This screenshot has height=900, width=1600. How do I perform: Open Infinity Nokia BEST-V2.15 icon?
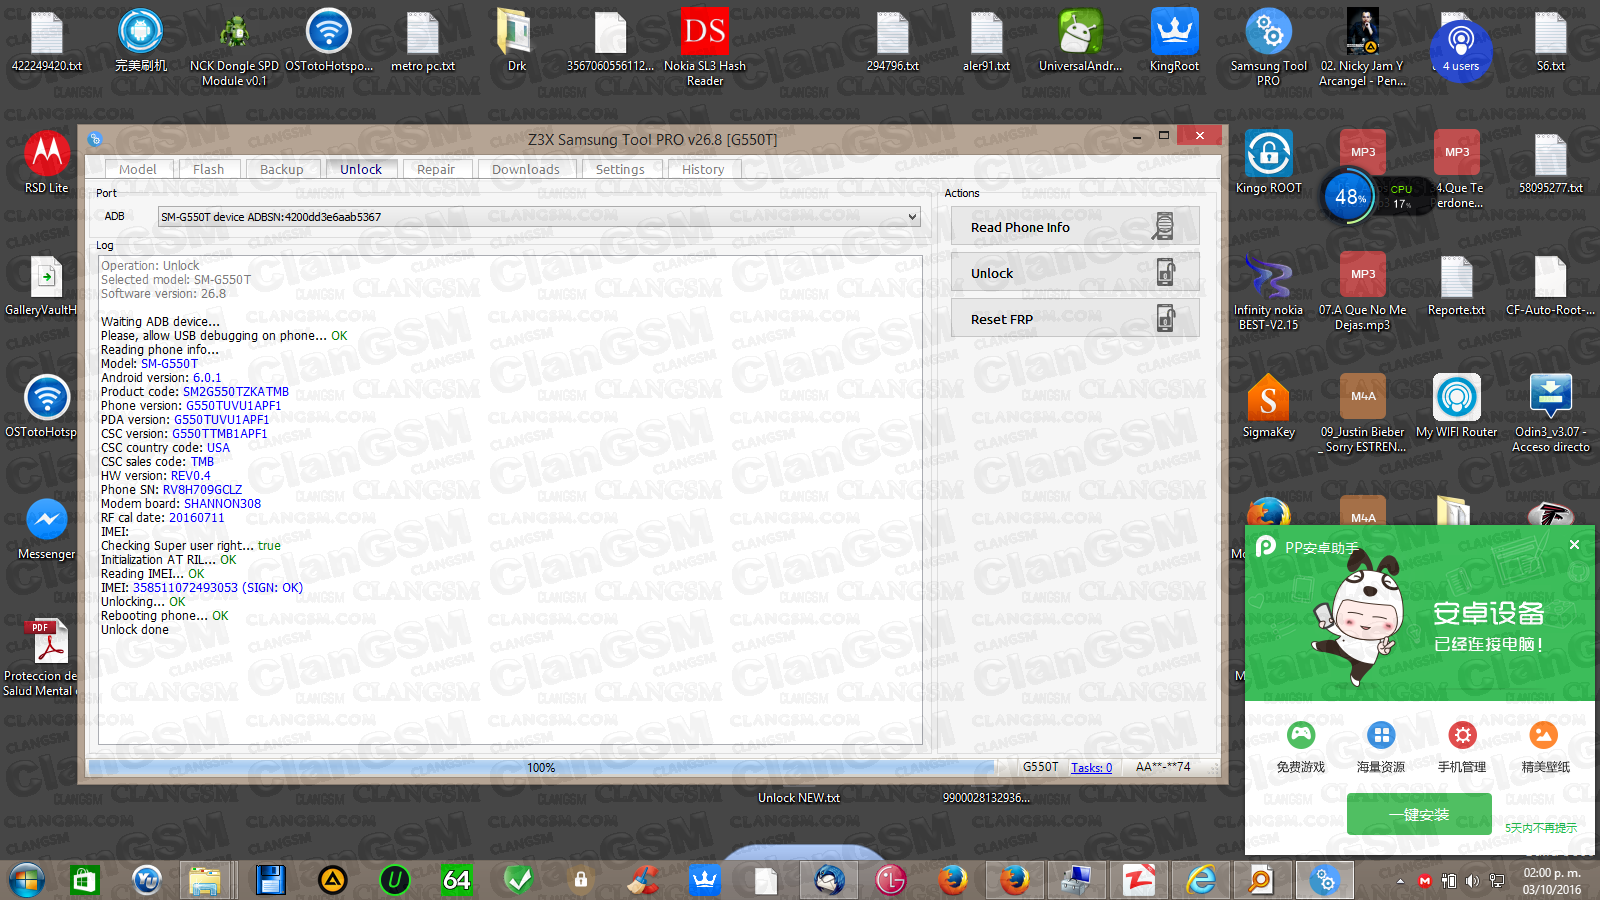pyautogui.click(x=1268, y=291)
